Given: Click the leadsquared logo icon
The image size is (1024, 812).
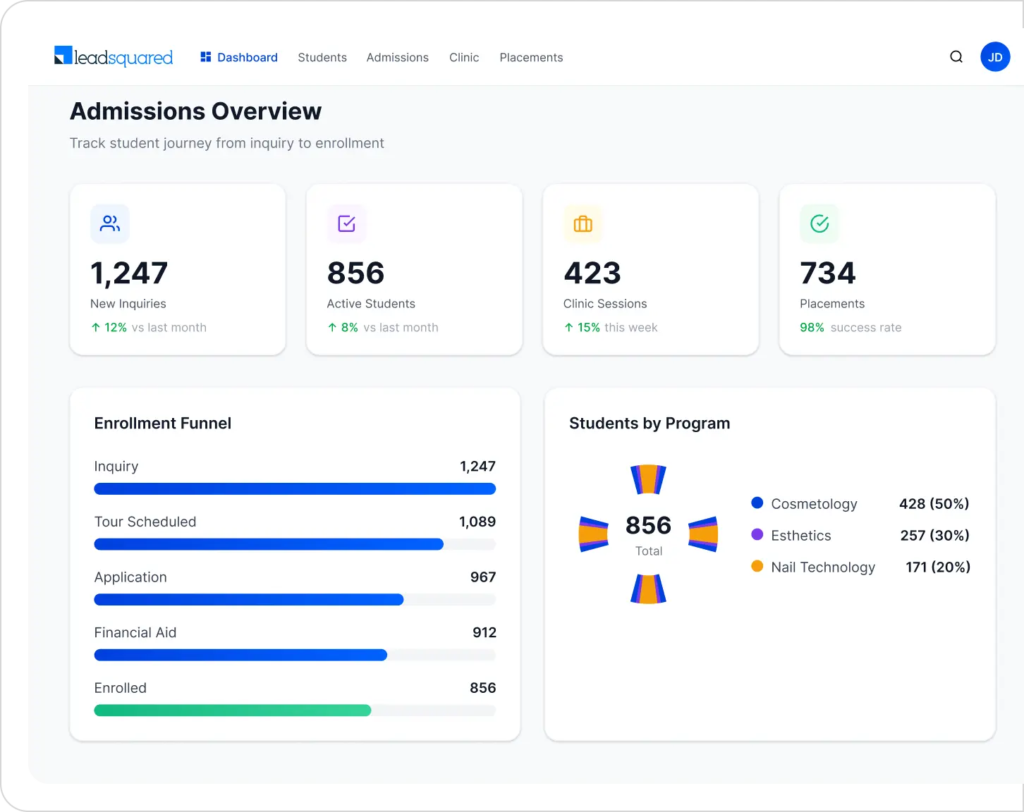Looking at the screenshot, I should 61,57.
